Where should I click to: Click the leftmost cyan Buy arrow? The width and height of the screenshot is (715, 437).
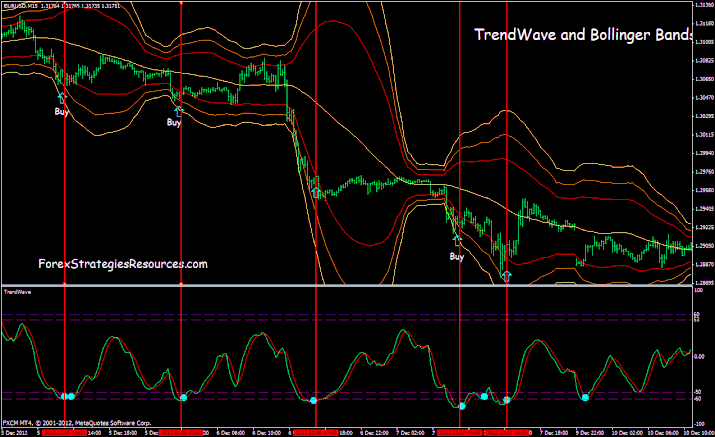tap(62, 98)
